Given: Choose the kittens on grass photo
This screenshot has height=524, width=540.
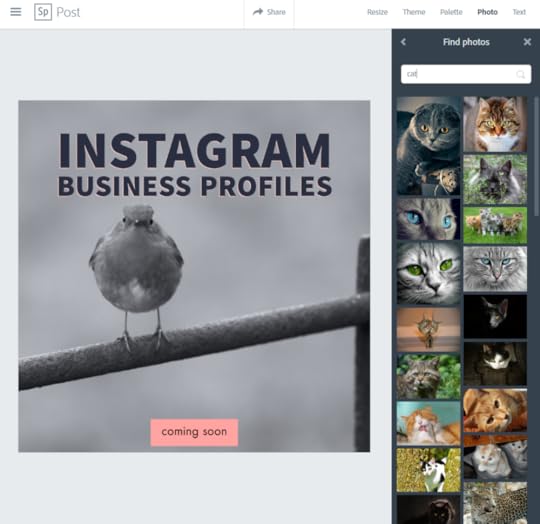Looking at the screenshot, I should click(x=495, y=225).
